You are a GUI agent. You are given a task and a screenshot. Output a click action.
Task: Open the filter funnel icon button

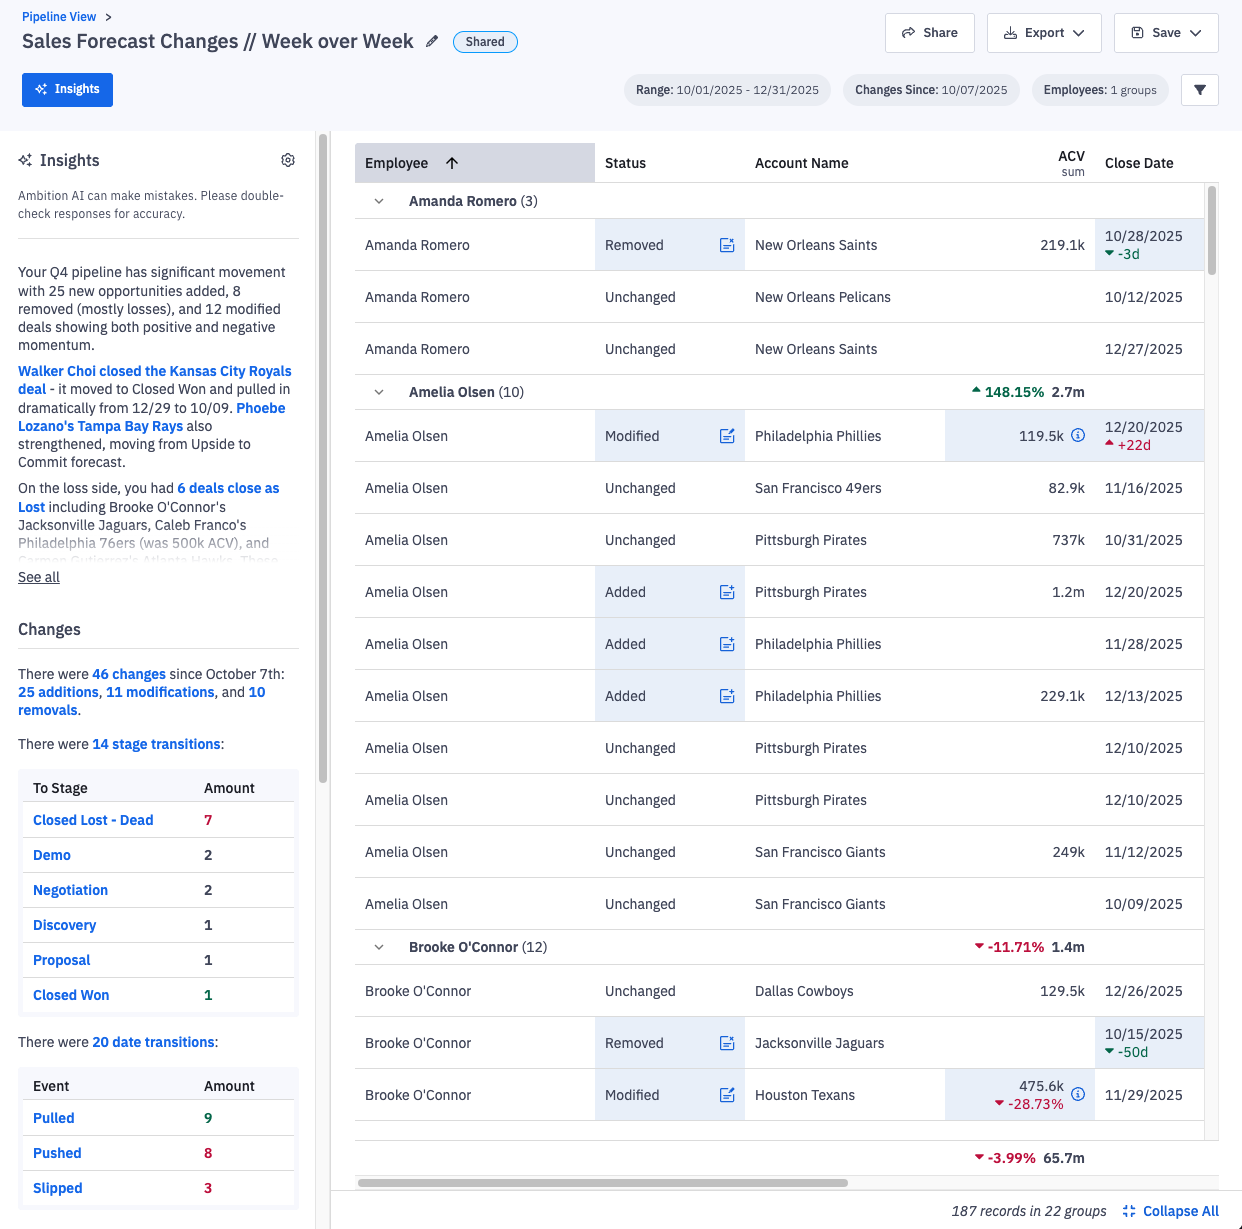(x=1200, y=90)
